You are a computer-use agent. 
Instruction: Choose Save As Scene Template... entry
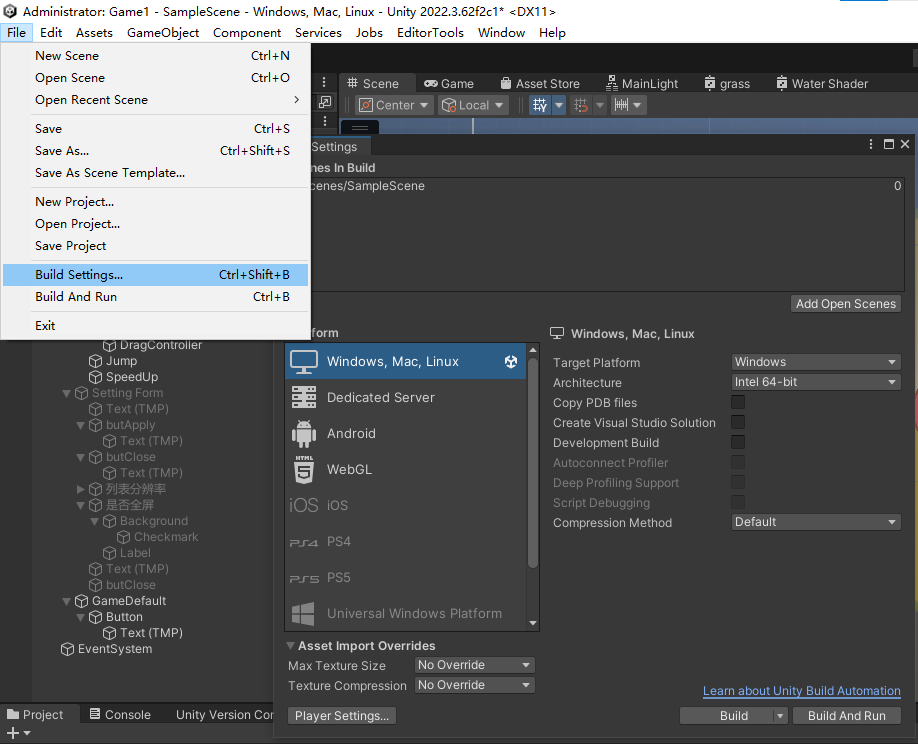(x=155, y=173)
